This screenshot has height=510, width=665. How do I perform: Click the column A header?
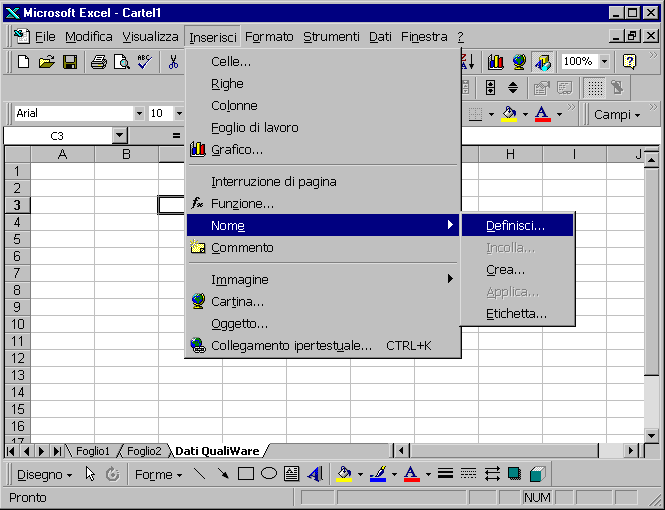coord(62,154)
